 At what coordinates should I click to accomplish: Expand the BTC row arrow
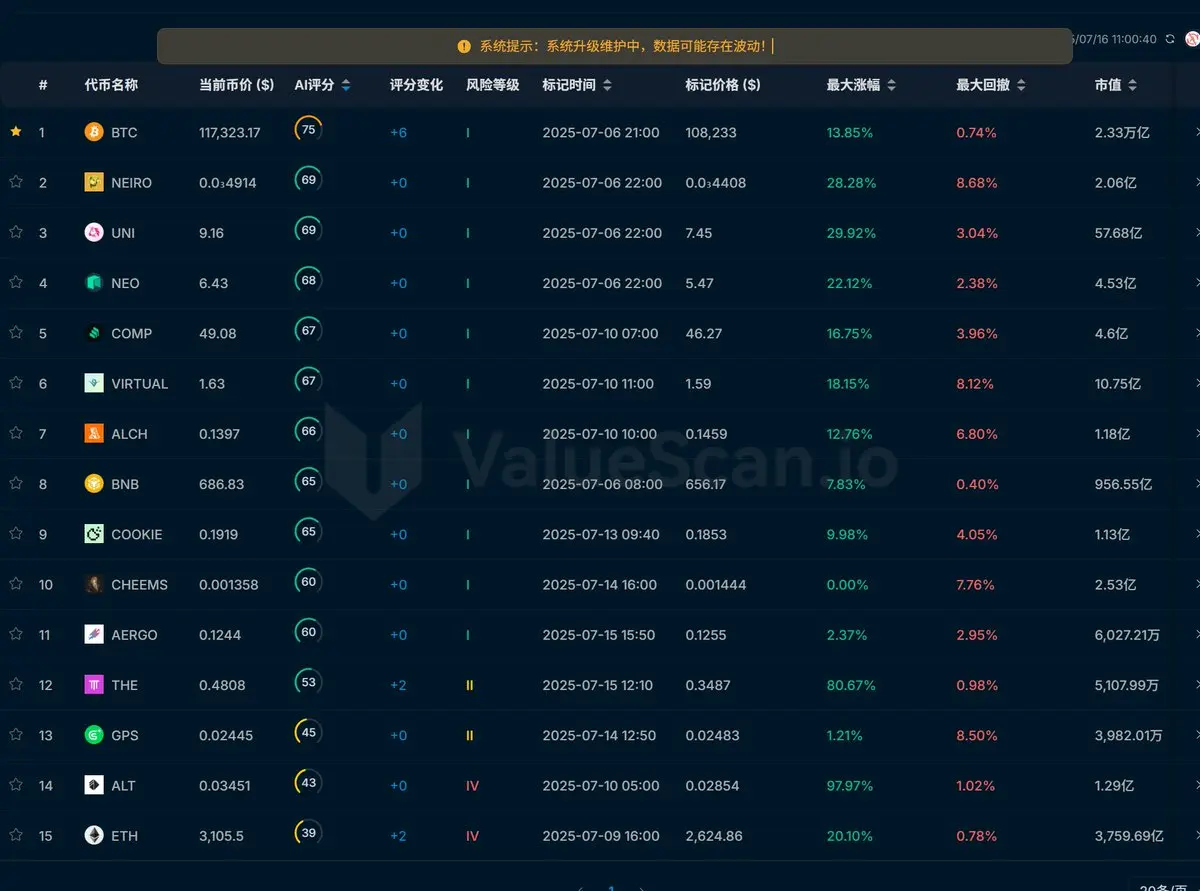[1196, 132]
